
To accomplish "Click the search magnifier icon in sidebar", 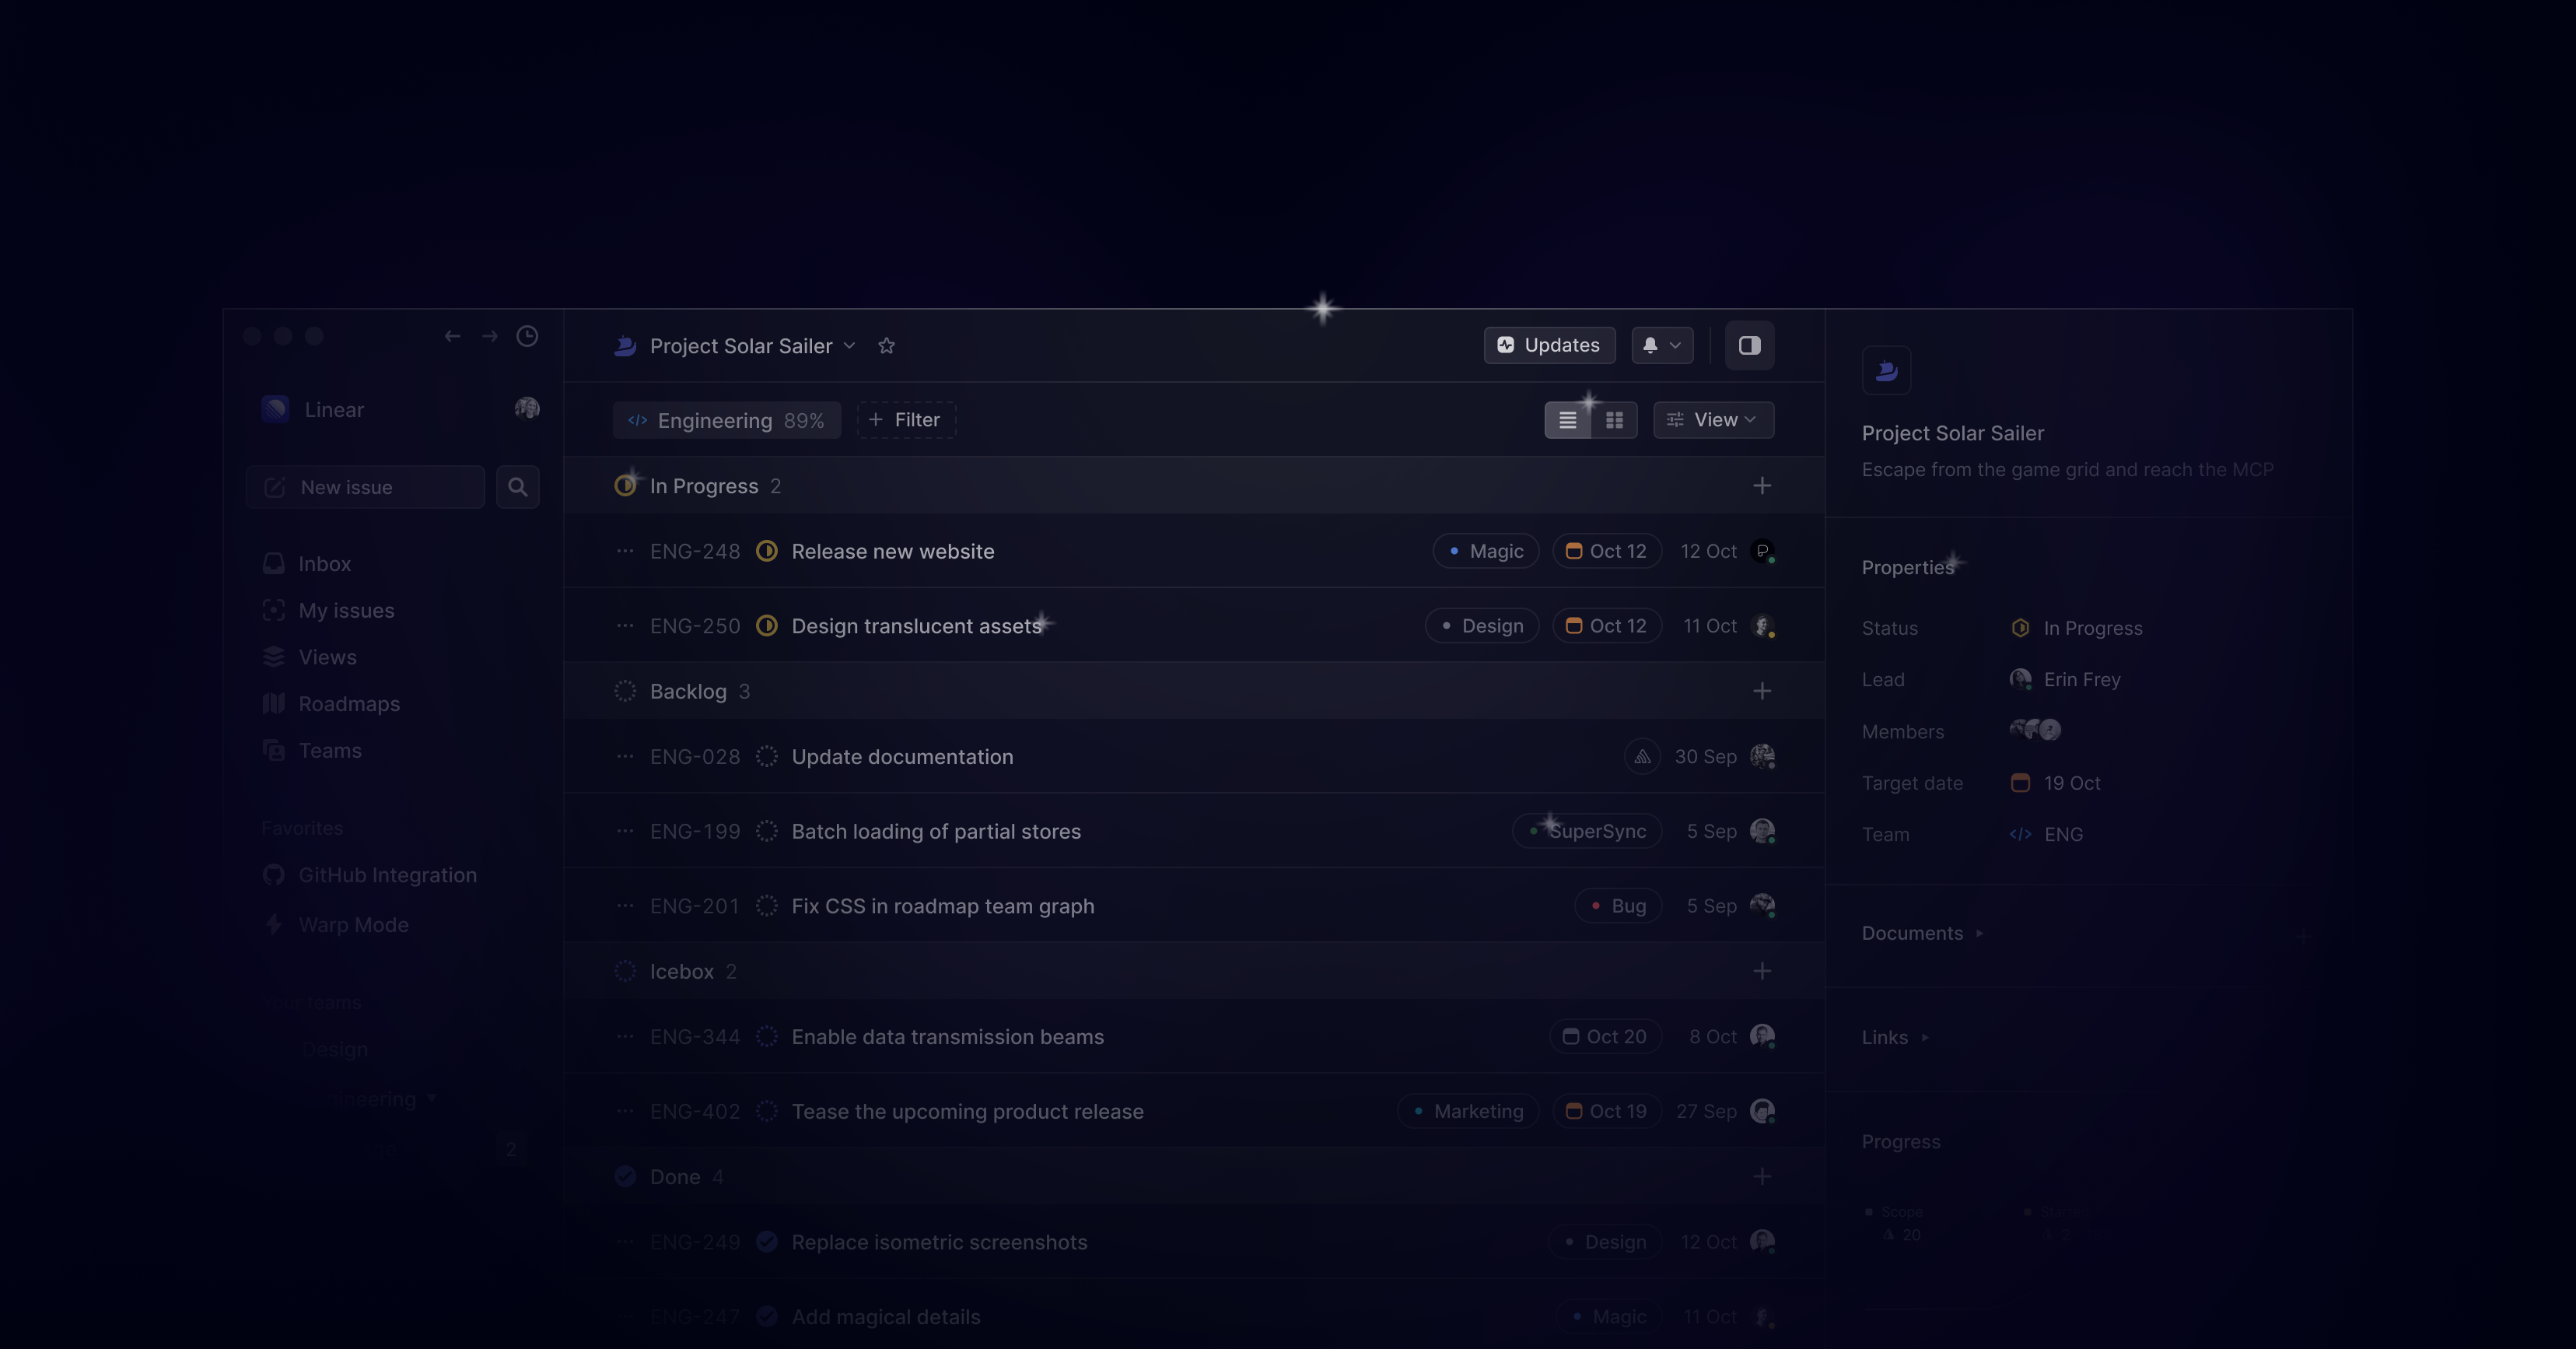I will tap(517, 487).
